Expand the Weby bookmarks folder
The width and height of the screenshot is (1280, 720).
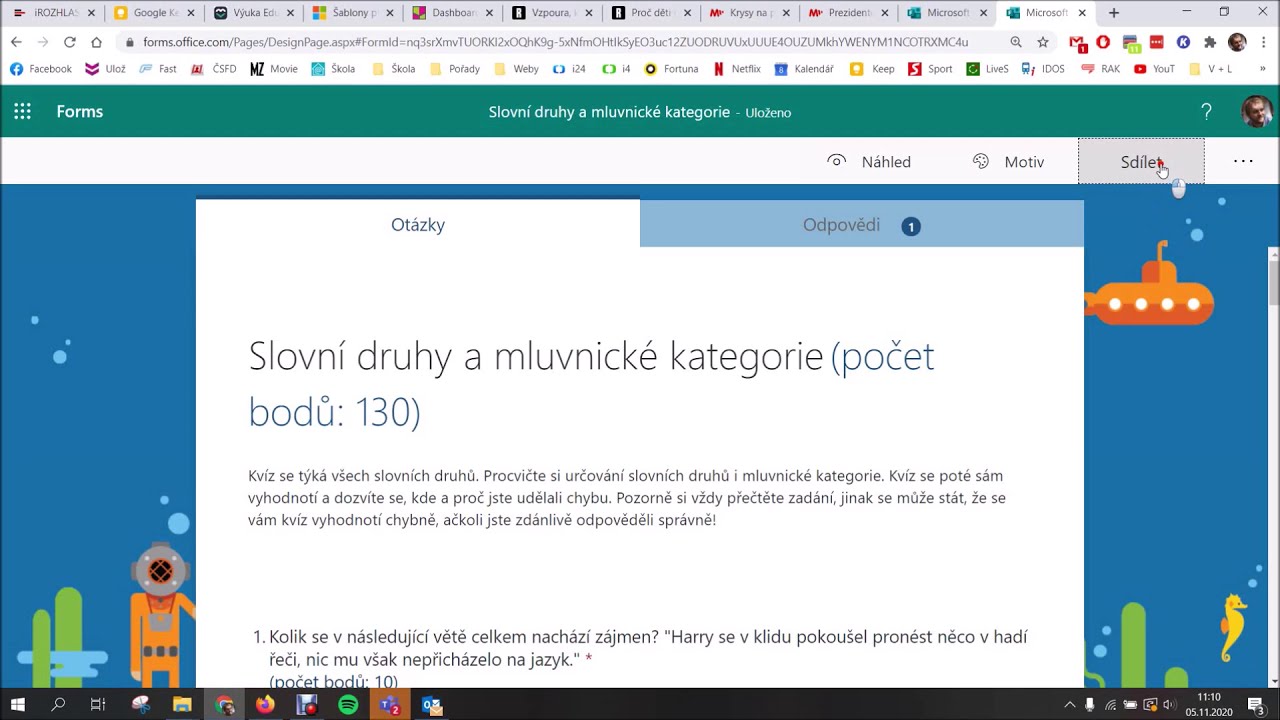coord(515,69)
